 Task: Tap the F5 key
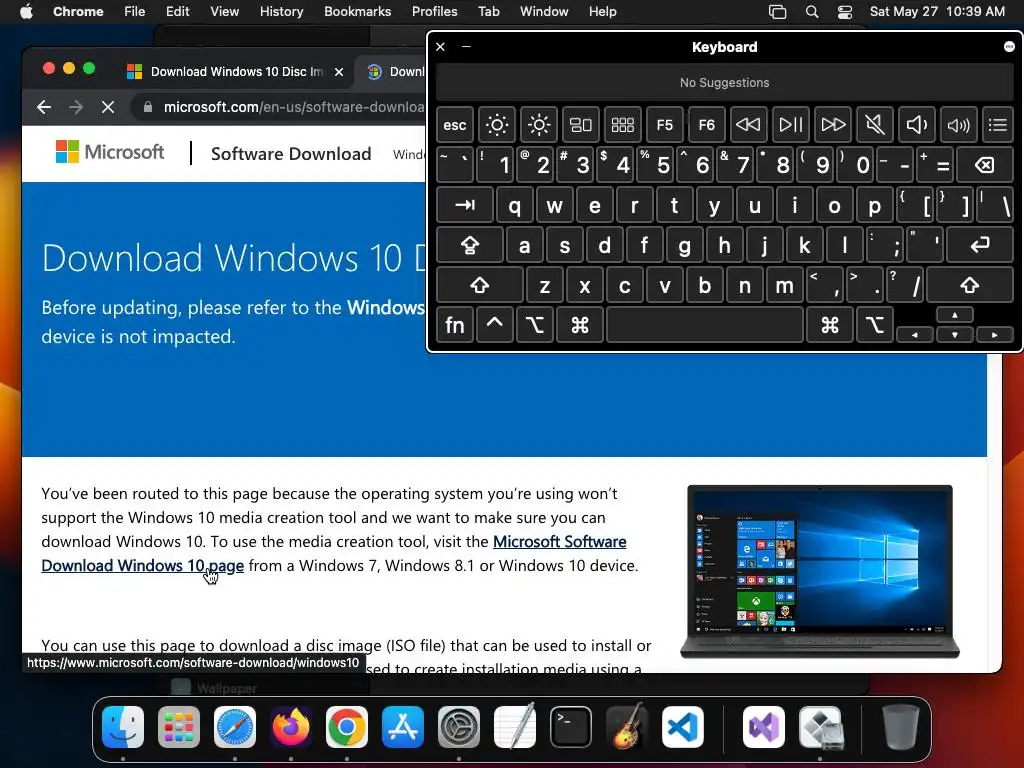click(x=664, y=125)
